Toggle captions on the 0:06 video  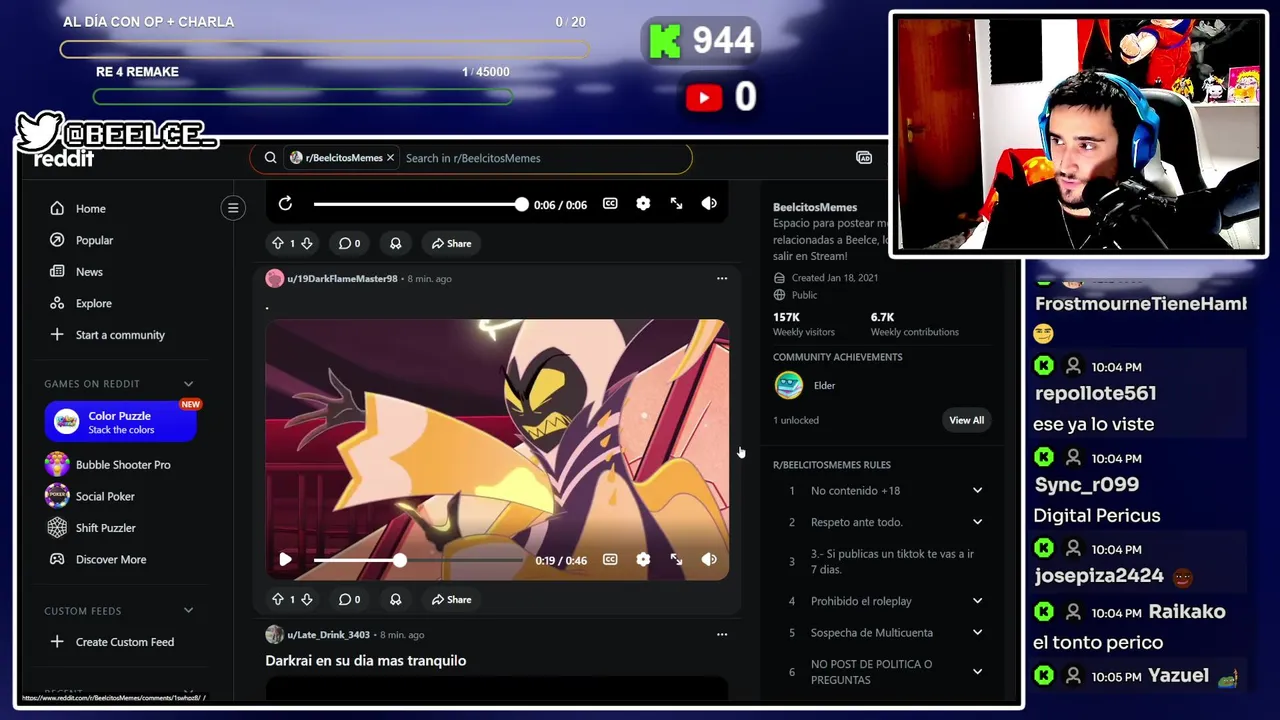point(610,204)
